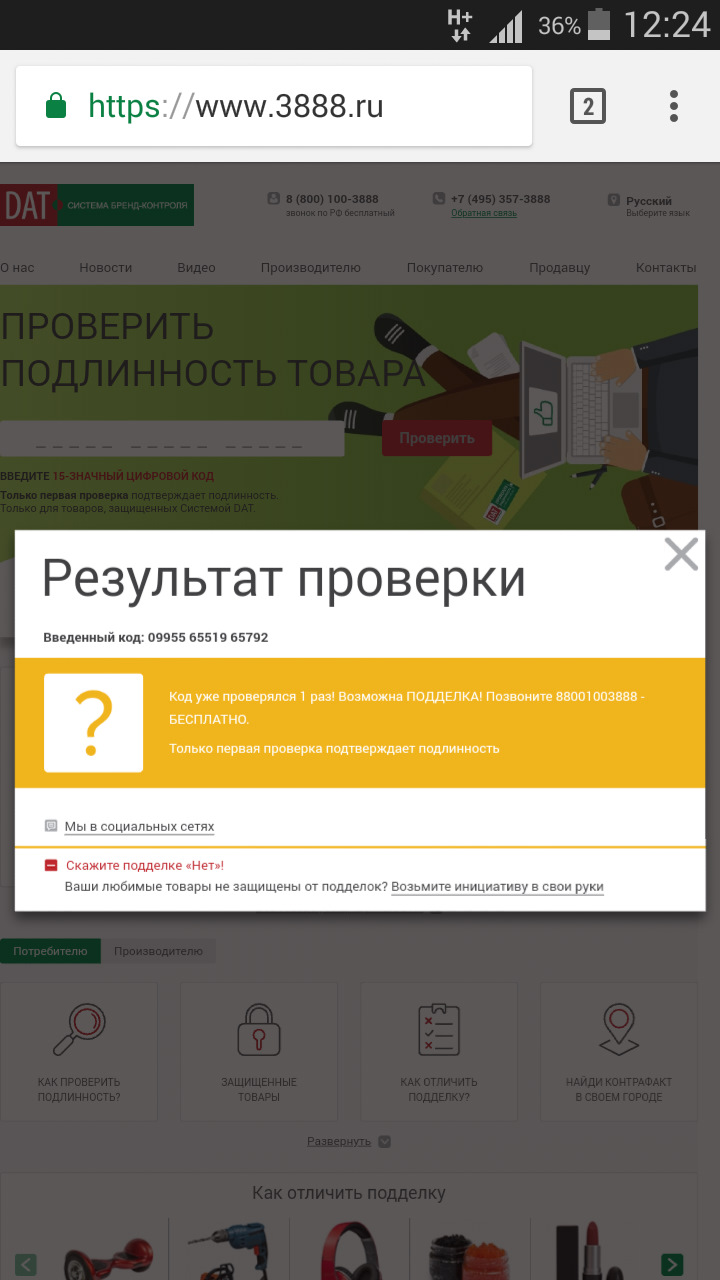Open the Новости menu item

click(106, 268)
